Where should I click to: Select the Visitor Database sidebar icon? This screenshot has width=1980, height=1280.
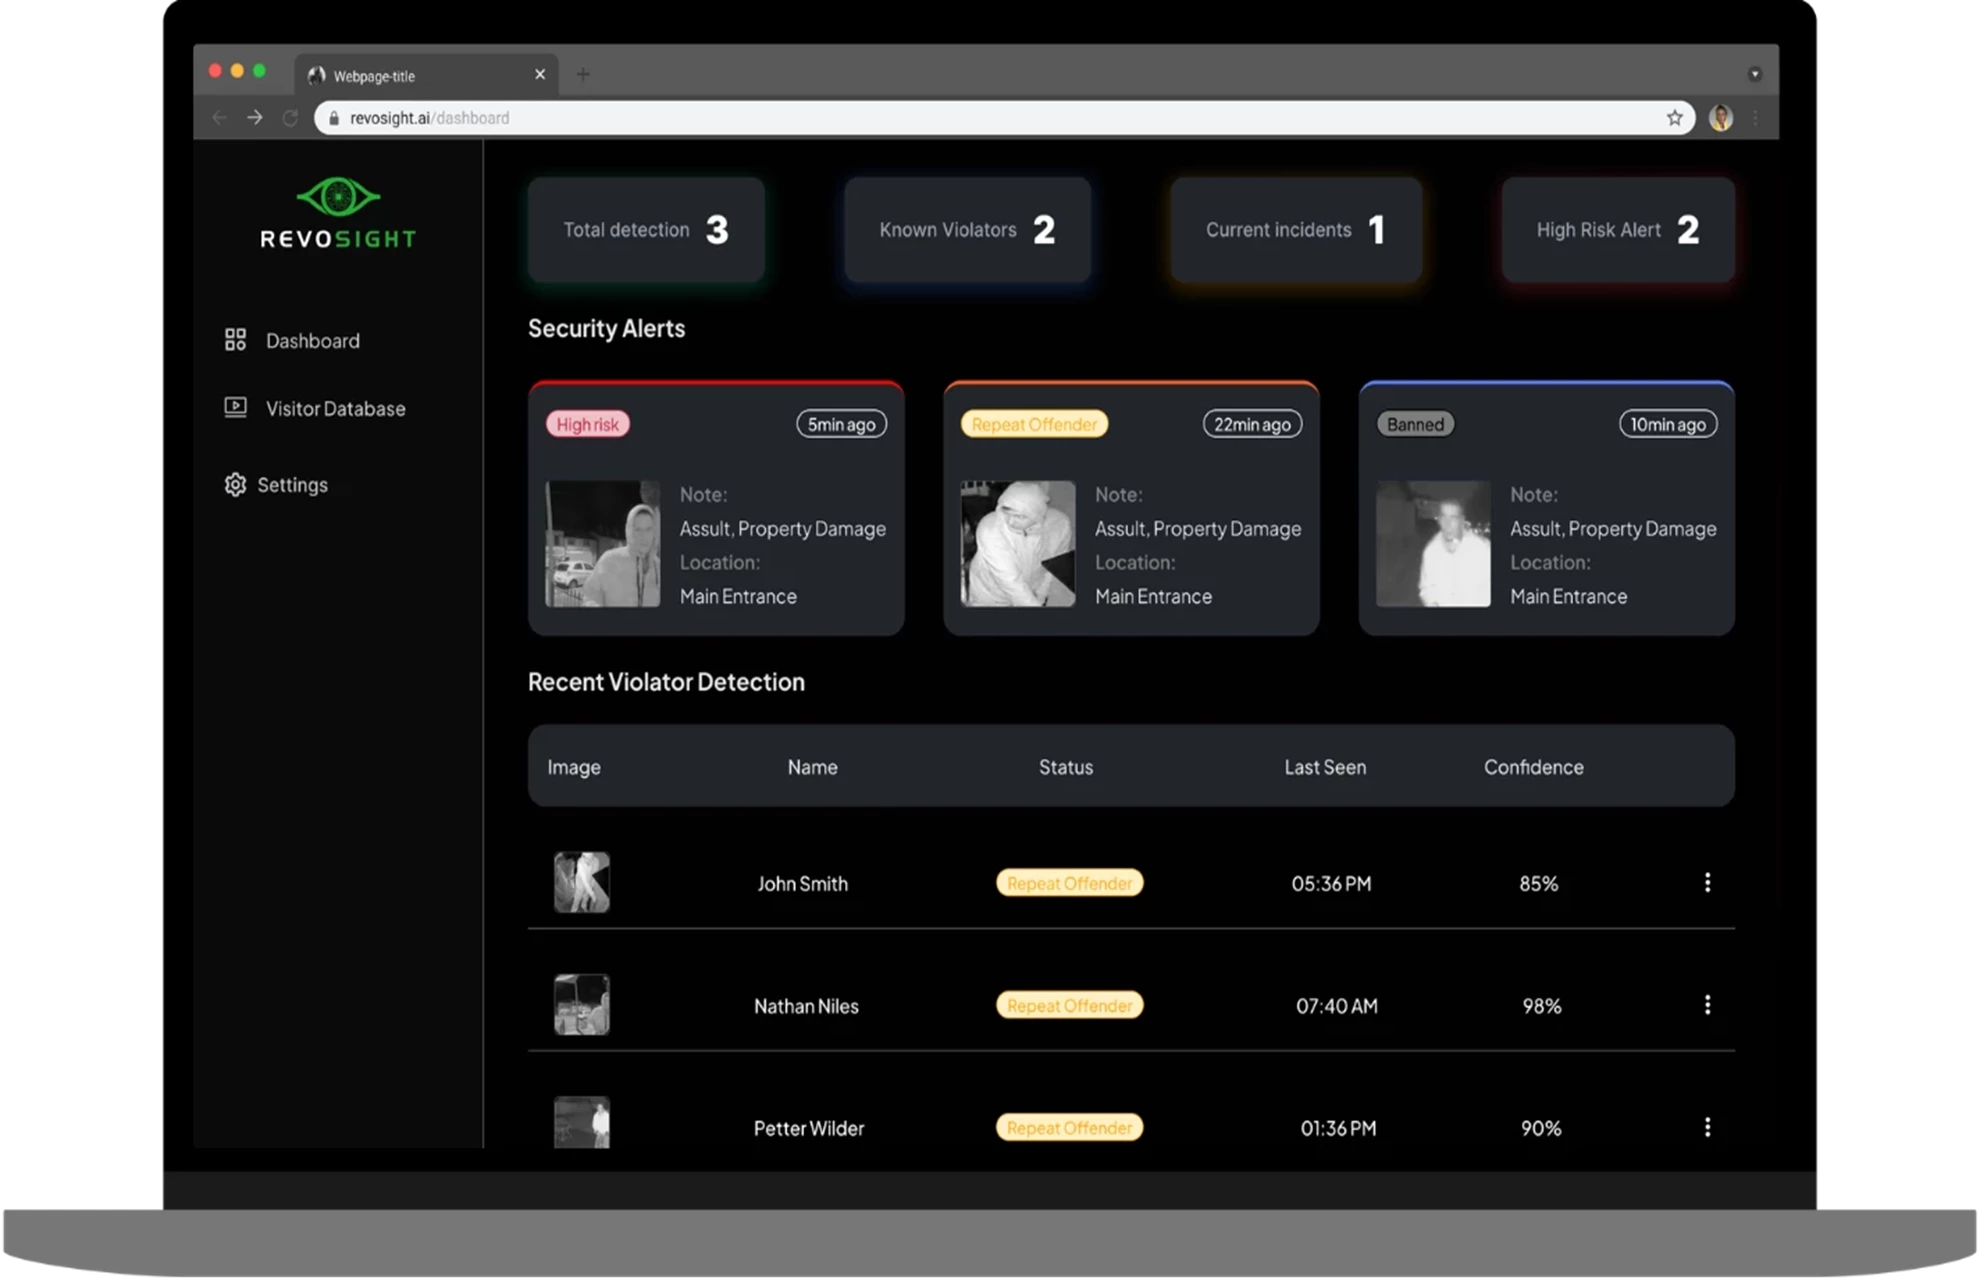235,407
